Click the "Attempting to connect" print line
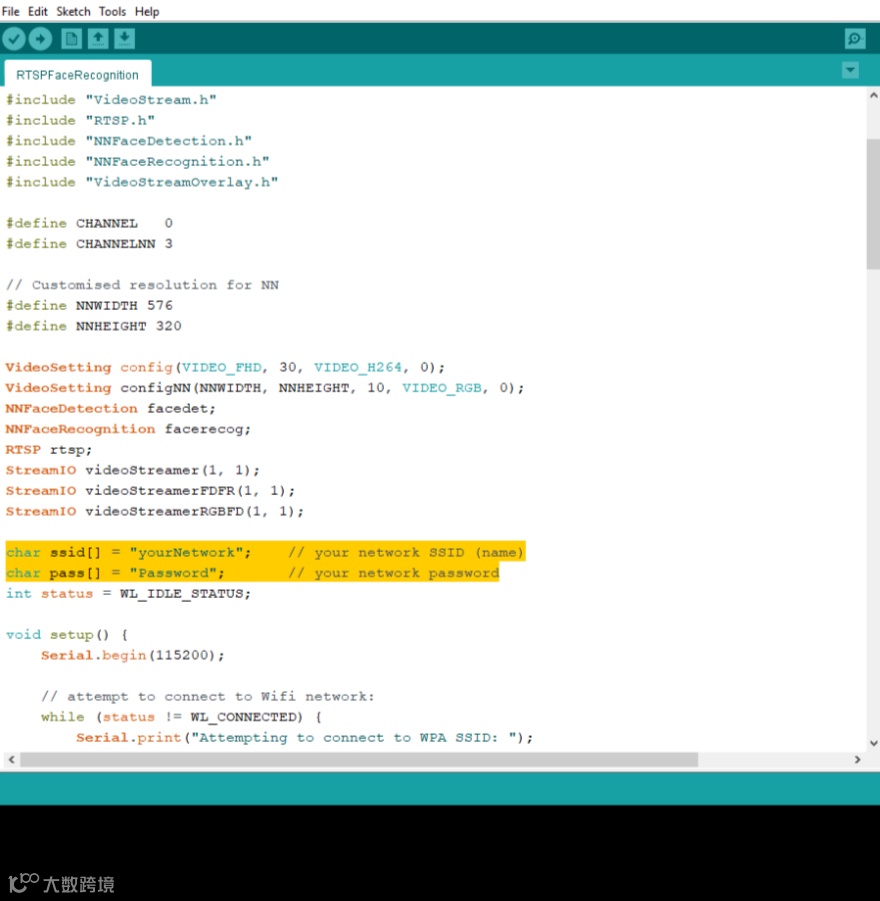This screenshot has width=880, height=901. point(305,738)
